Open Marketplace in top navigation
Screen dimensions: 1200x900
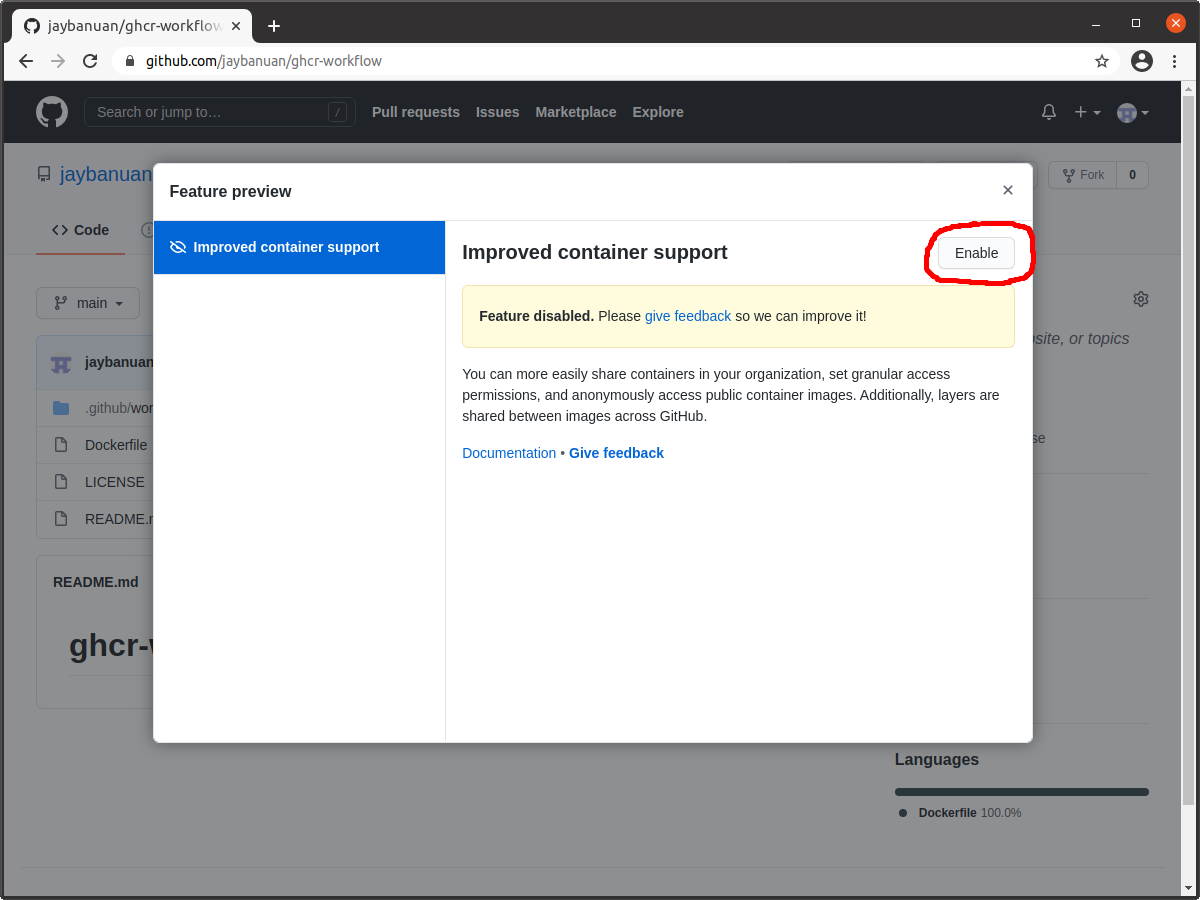[576, 112]
